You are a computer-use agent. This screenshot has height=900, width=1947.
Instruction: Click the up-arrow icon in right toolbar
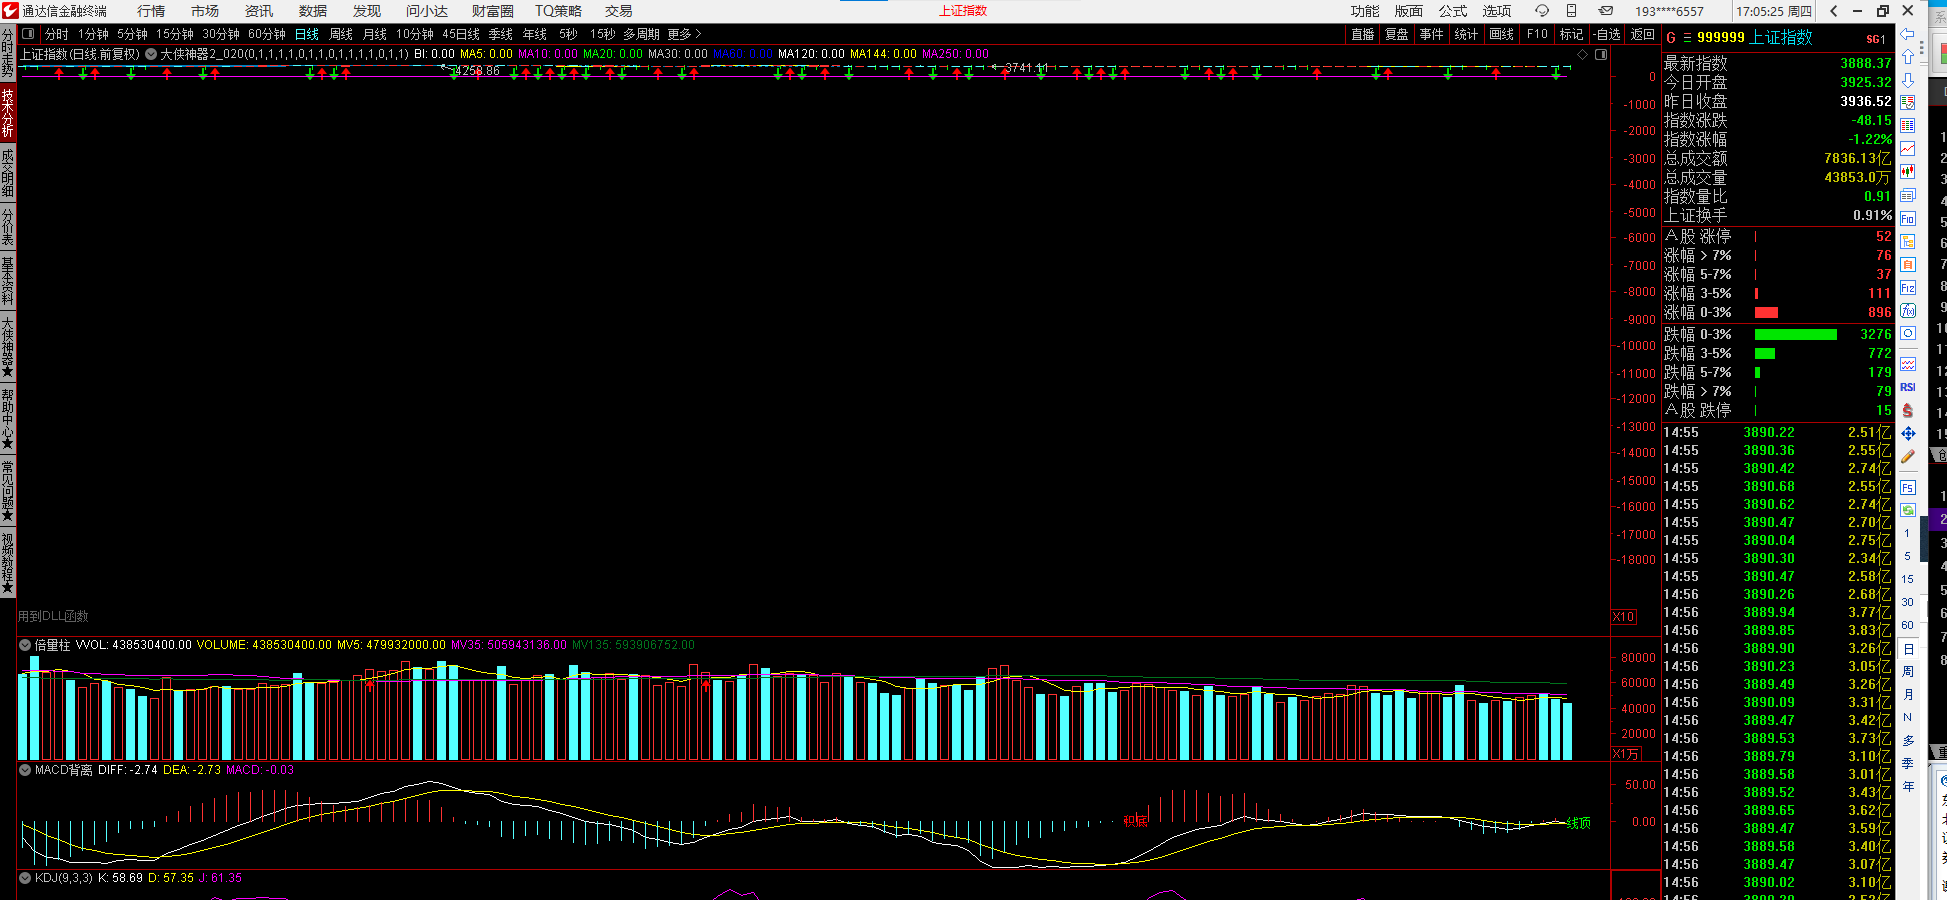(x=1908, y=57)
